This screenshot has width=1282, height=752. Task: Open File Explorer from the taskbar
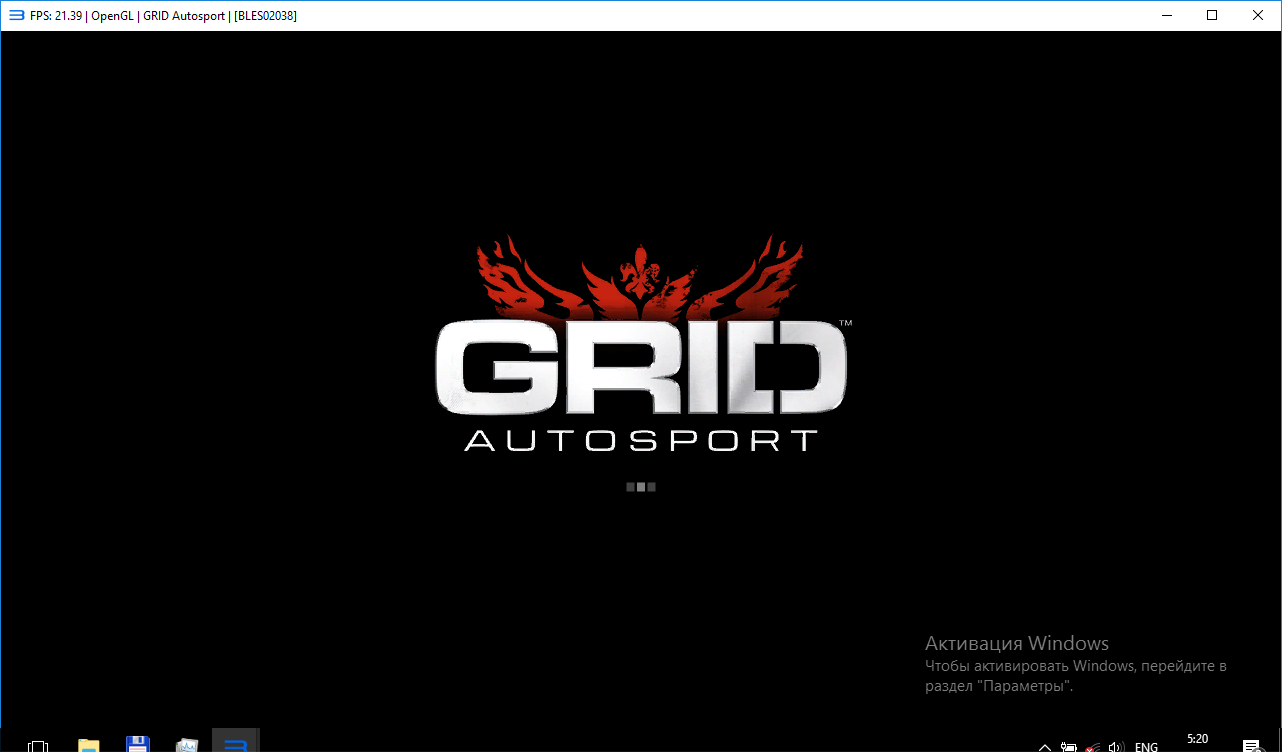89,745
